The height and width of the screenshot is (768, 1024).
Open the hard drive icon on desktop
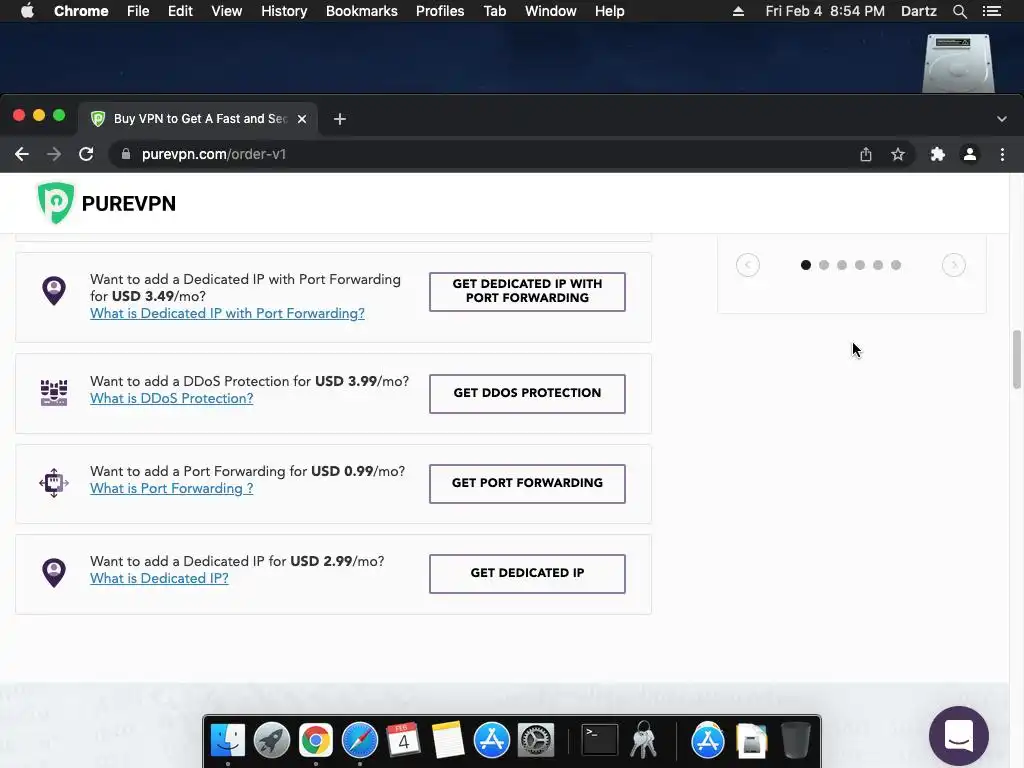point(958,63)
